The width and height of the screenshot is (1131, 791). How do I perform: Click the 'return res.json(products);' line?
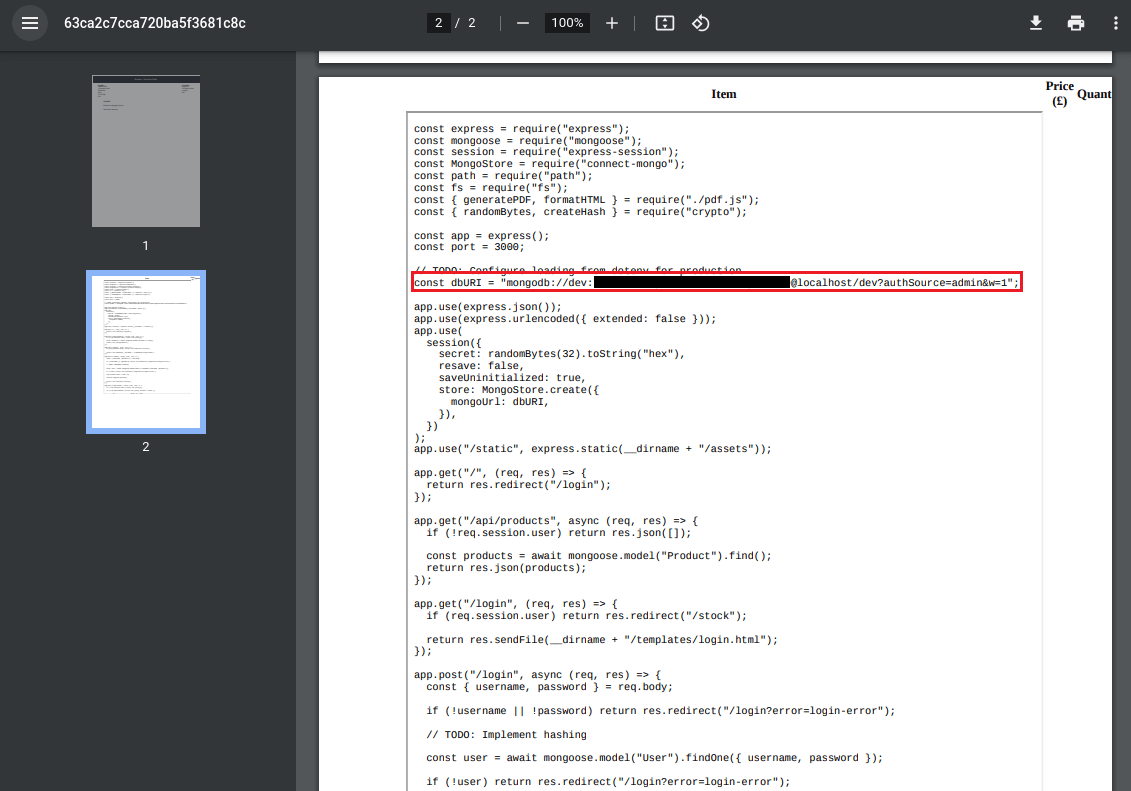(x=506, y=568)
